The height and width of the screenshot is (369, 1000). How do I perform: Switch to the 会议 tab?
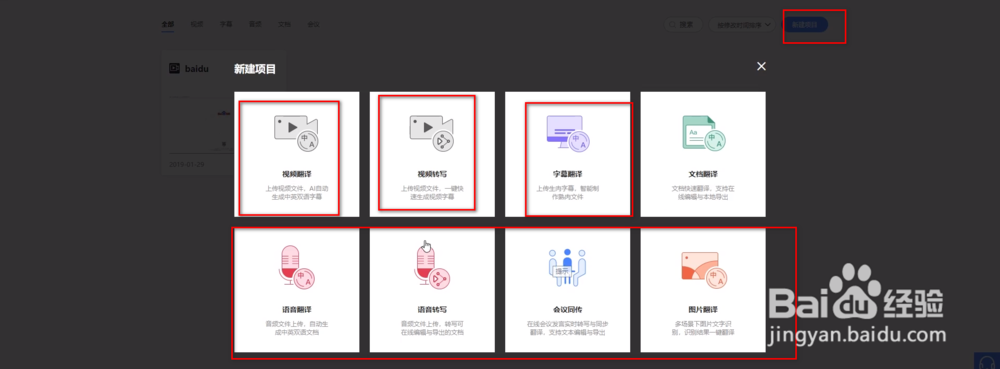pyautogui.click(x=313, y=24)
